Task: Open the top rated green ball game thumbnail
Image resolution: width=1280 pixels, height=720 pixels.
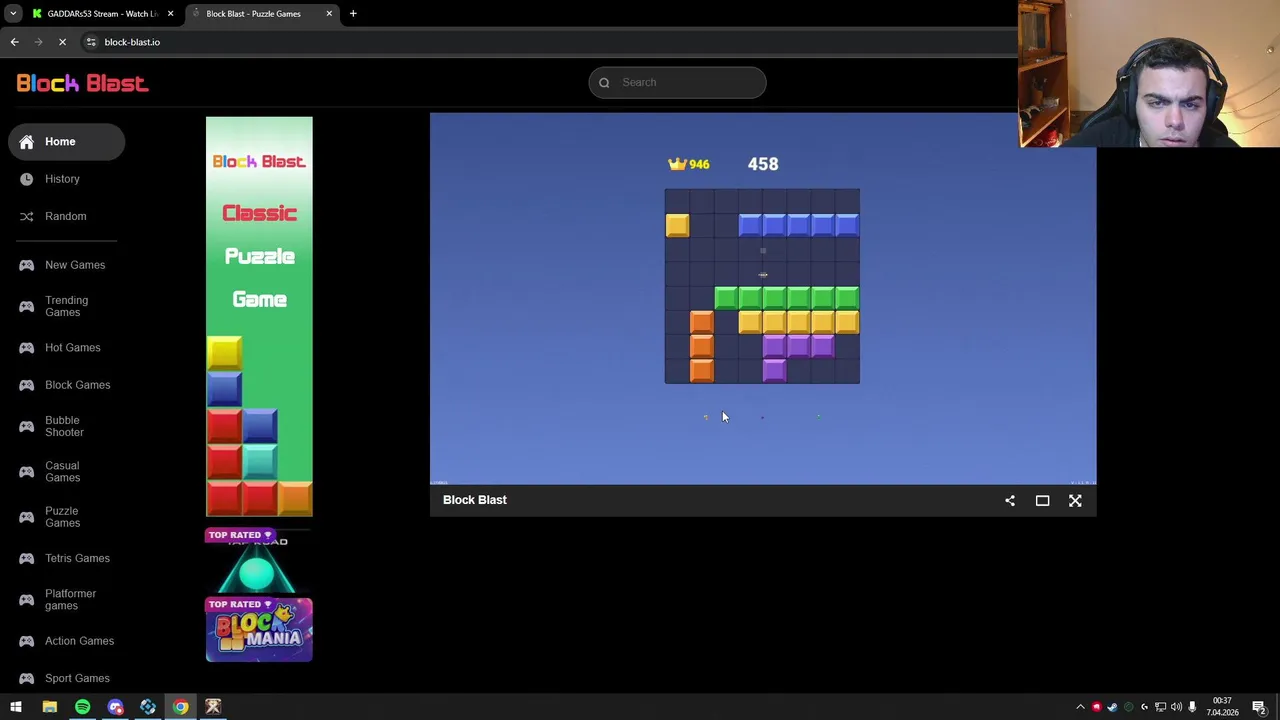Action: click(x=259, y=560)
